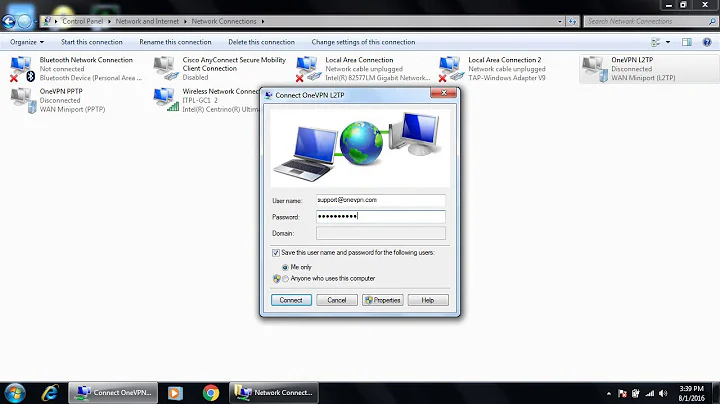Click Network Connections in the breadcrumb
Image resolution: width=720 pixels, height=404 pixels.
224,21
